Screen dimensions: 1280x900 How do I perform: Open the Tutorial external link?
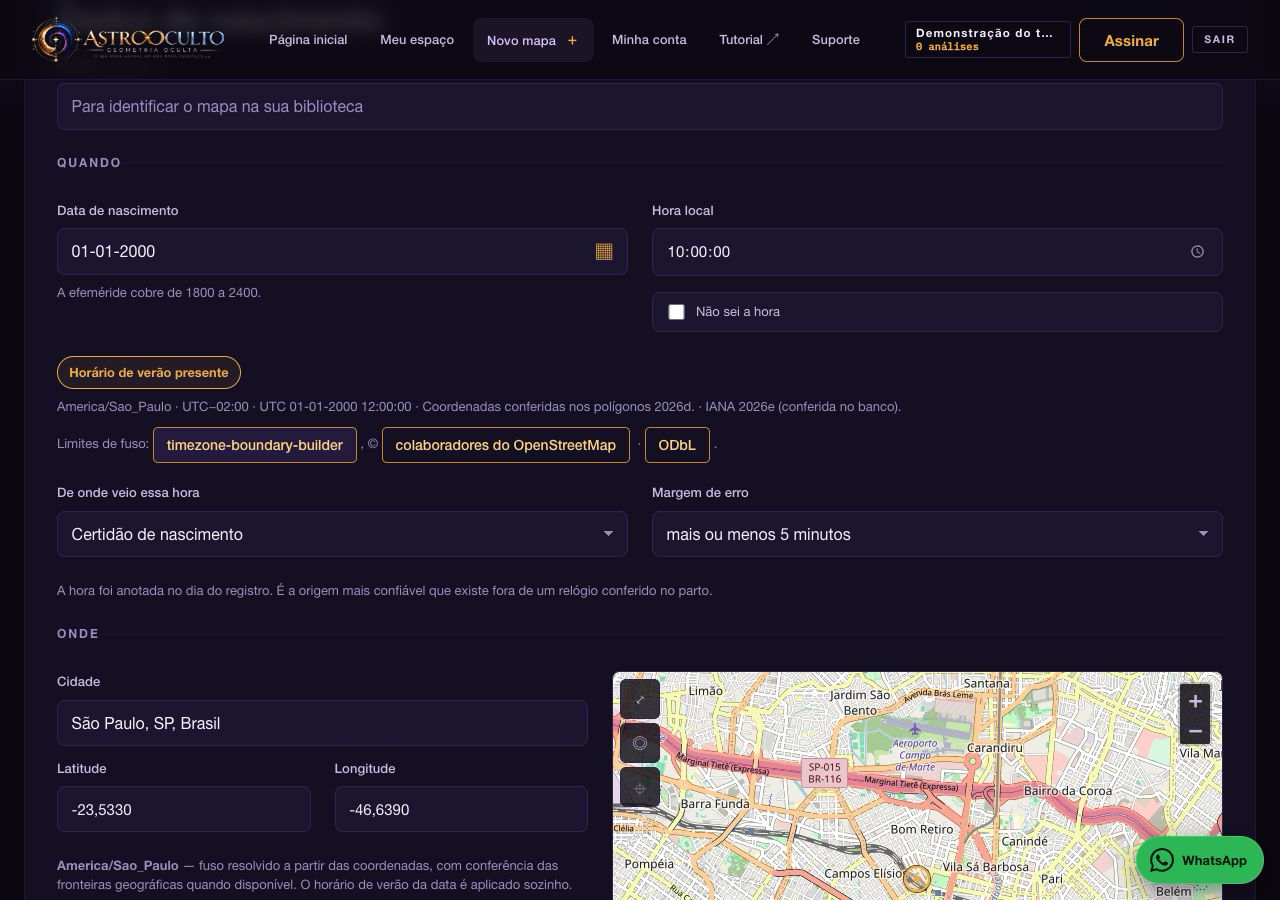coord(749,40)
